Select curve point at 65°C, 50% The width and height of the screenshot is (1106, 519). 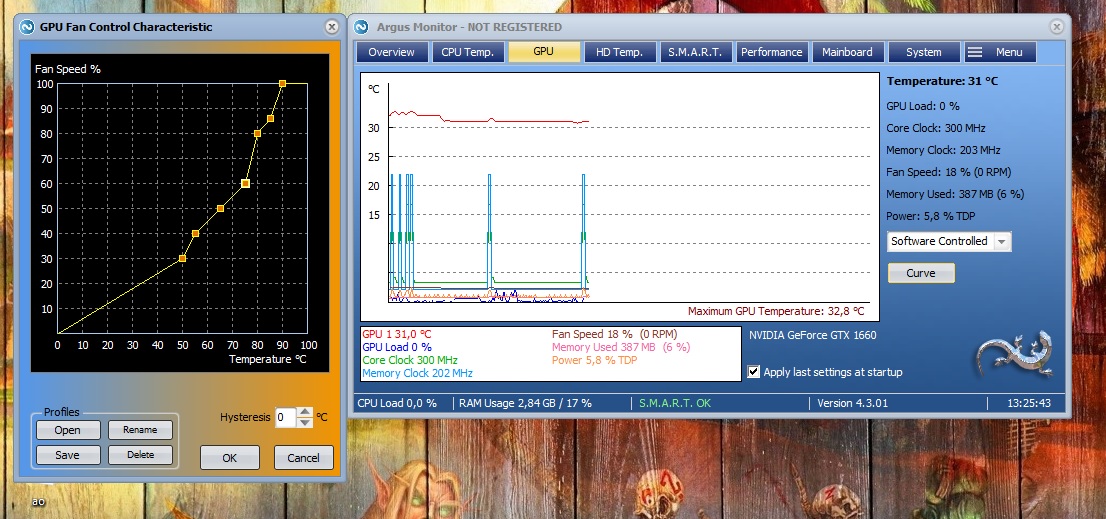(x=220, y=208)
